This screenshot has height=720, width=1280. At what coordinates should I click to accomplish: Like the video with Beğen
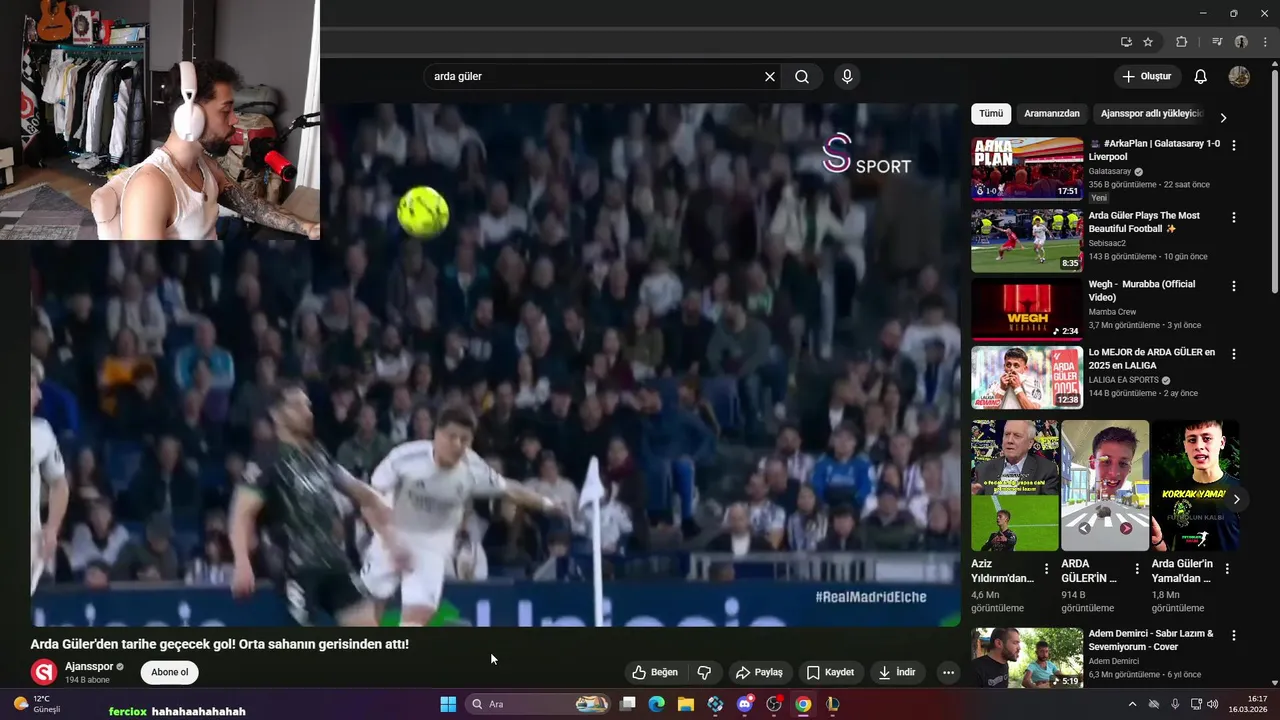655,672
